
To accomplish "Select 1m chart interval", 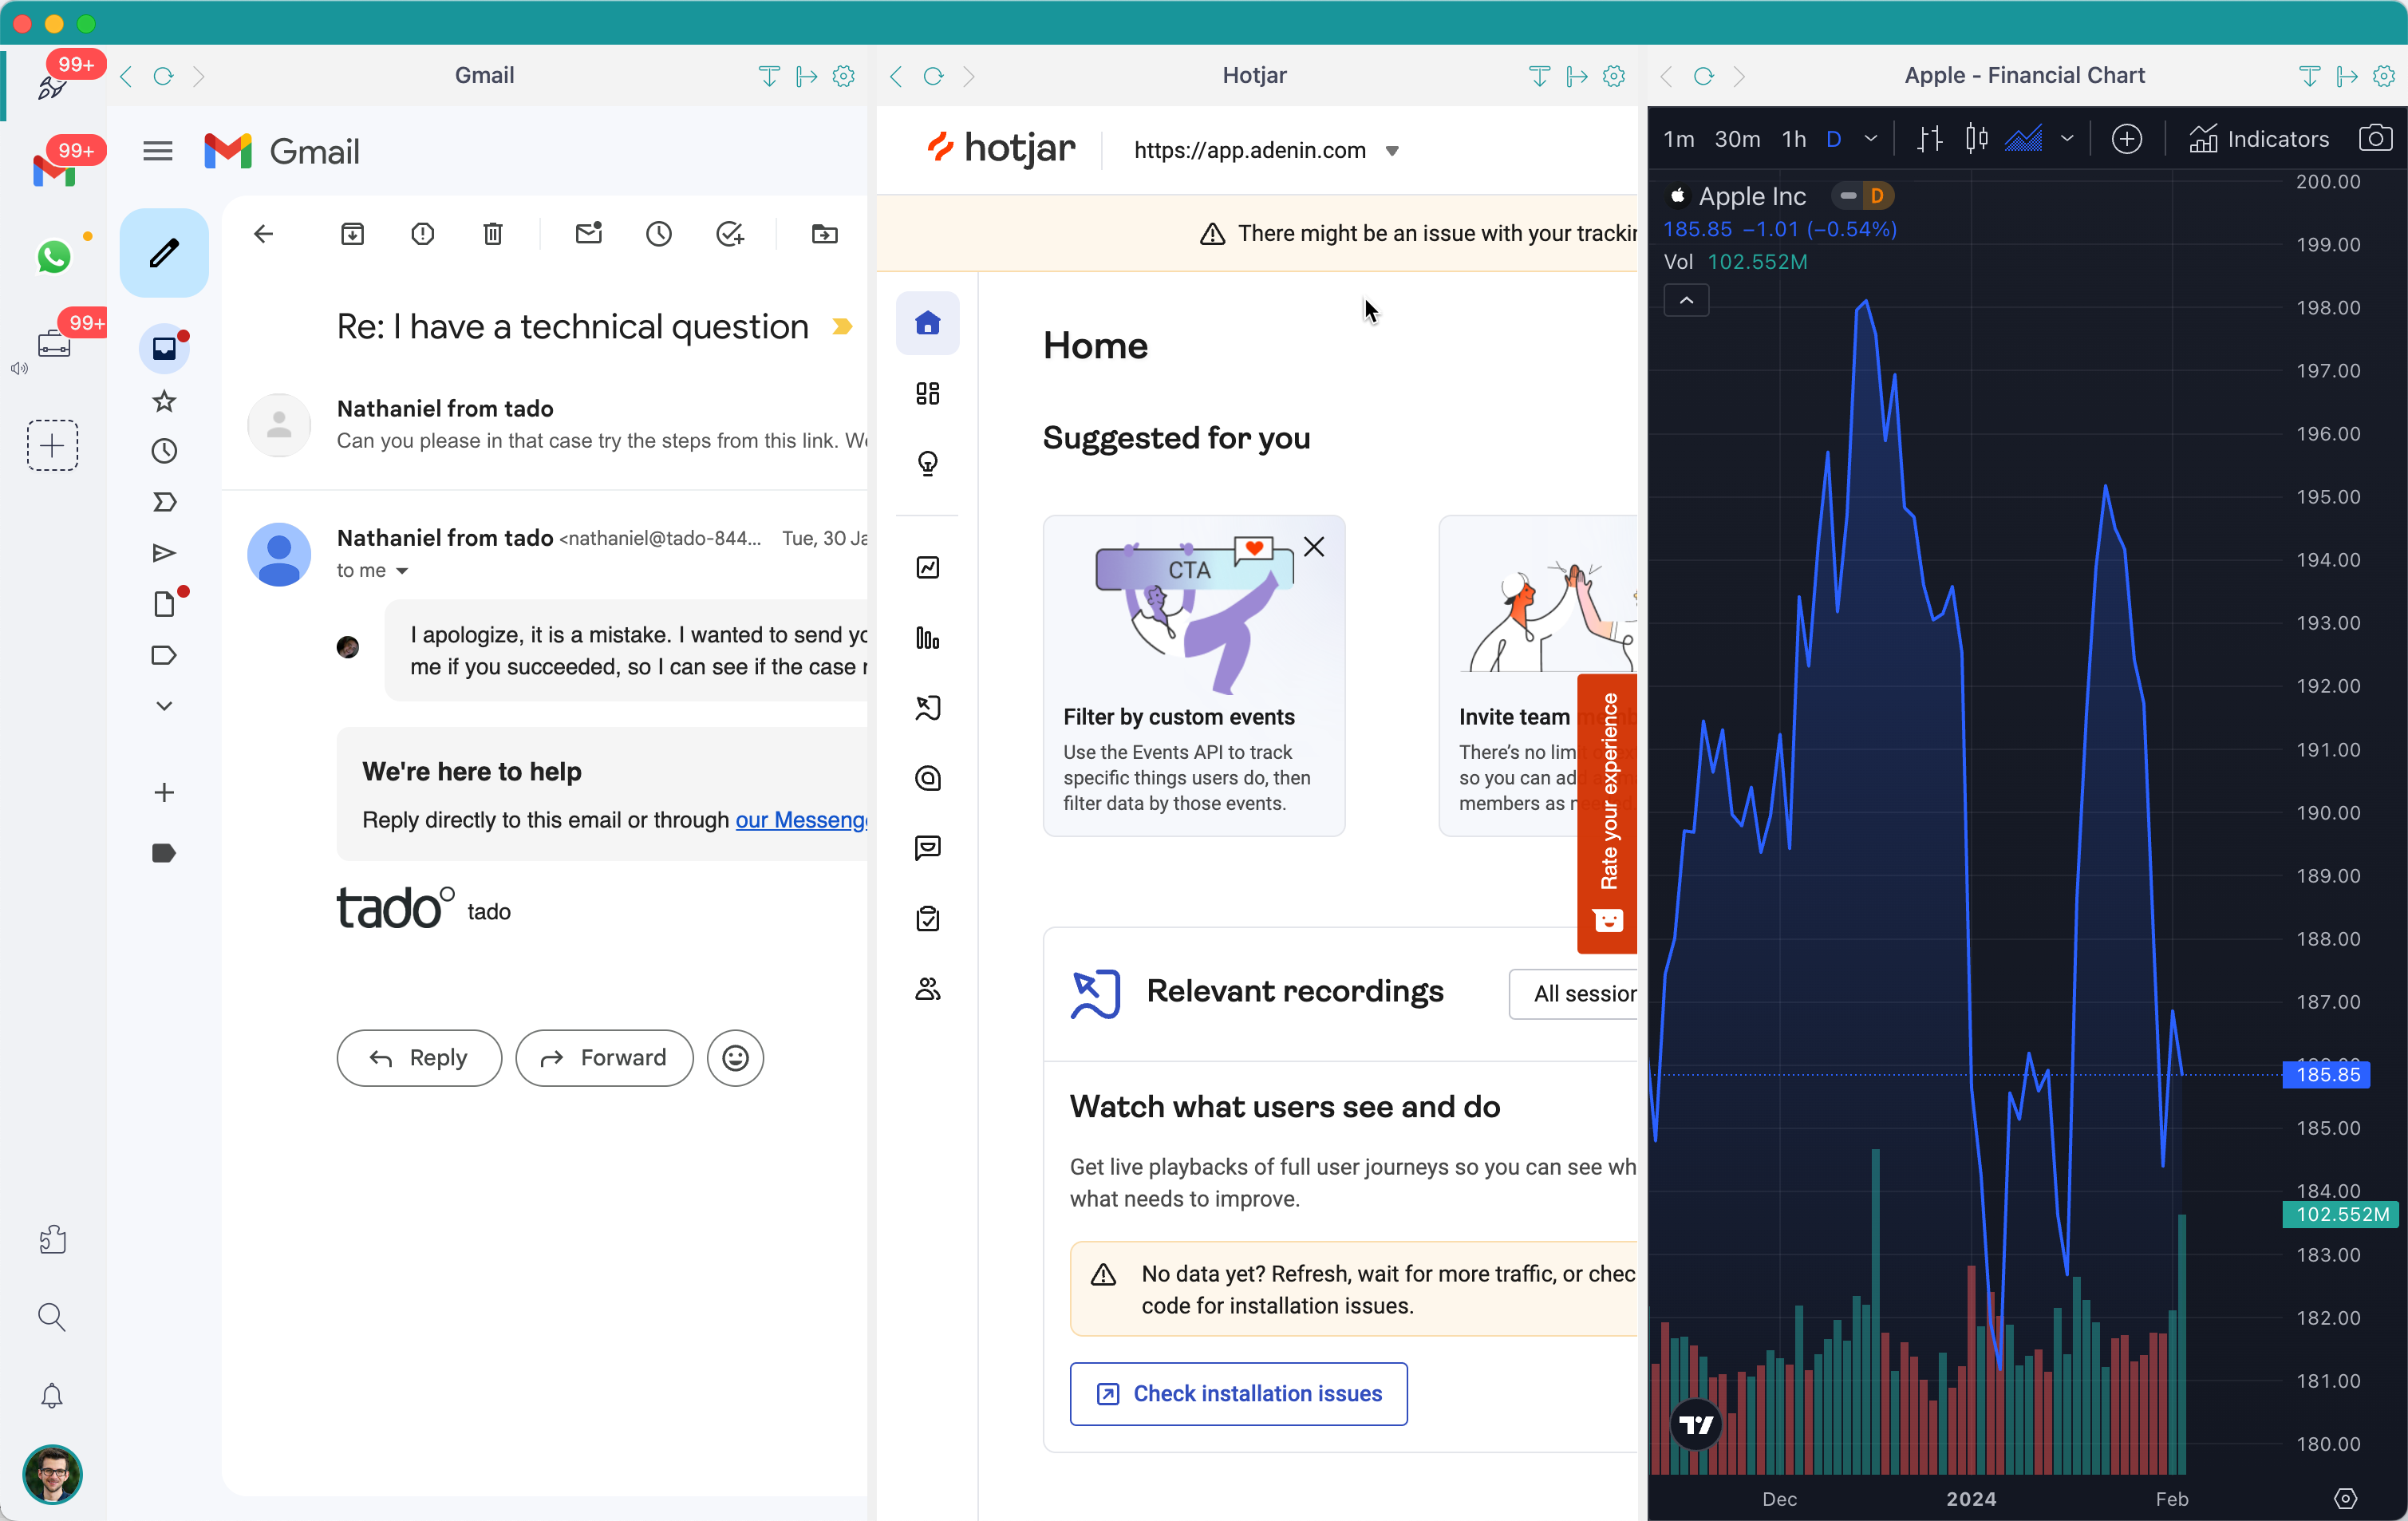I will [1679, 139].
